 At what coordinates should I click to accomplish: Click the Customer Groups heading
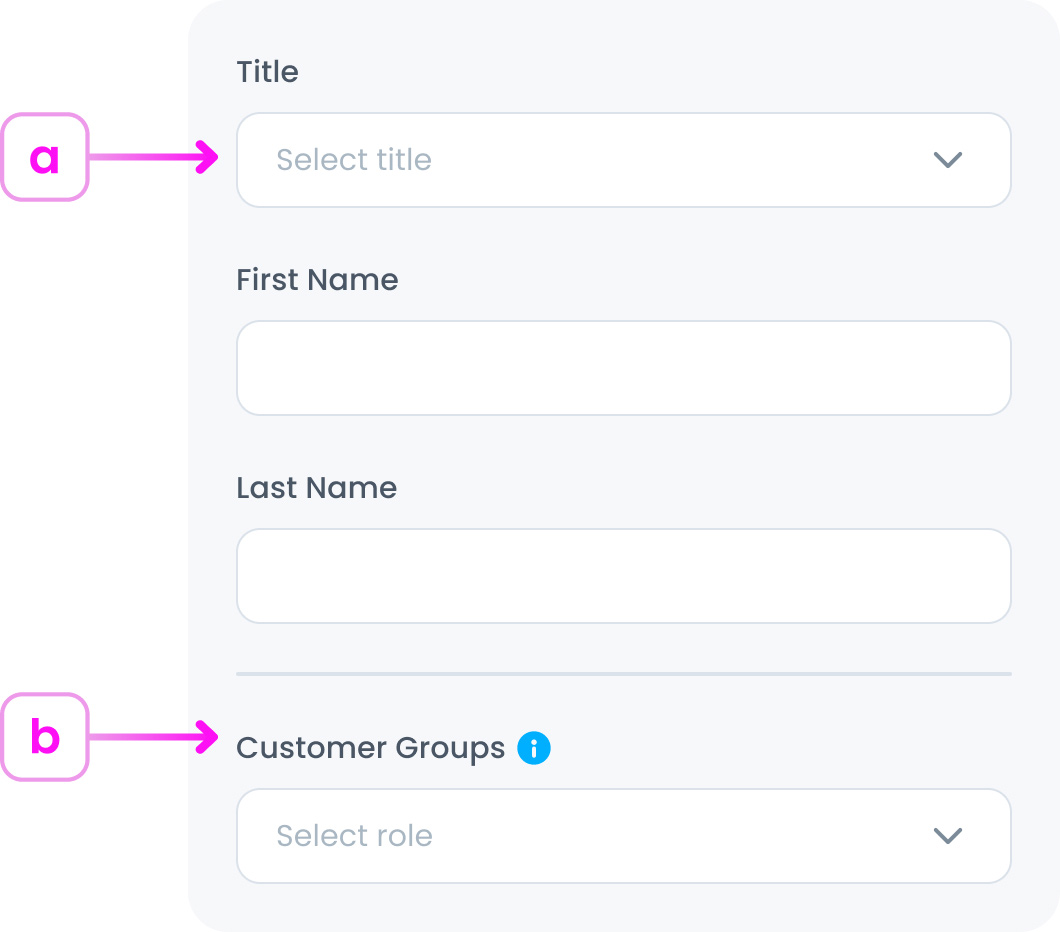tap(370, 748)
